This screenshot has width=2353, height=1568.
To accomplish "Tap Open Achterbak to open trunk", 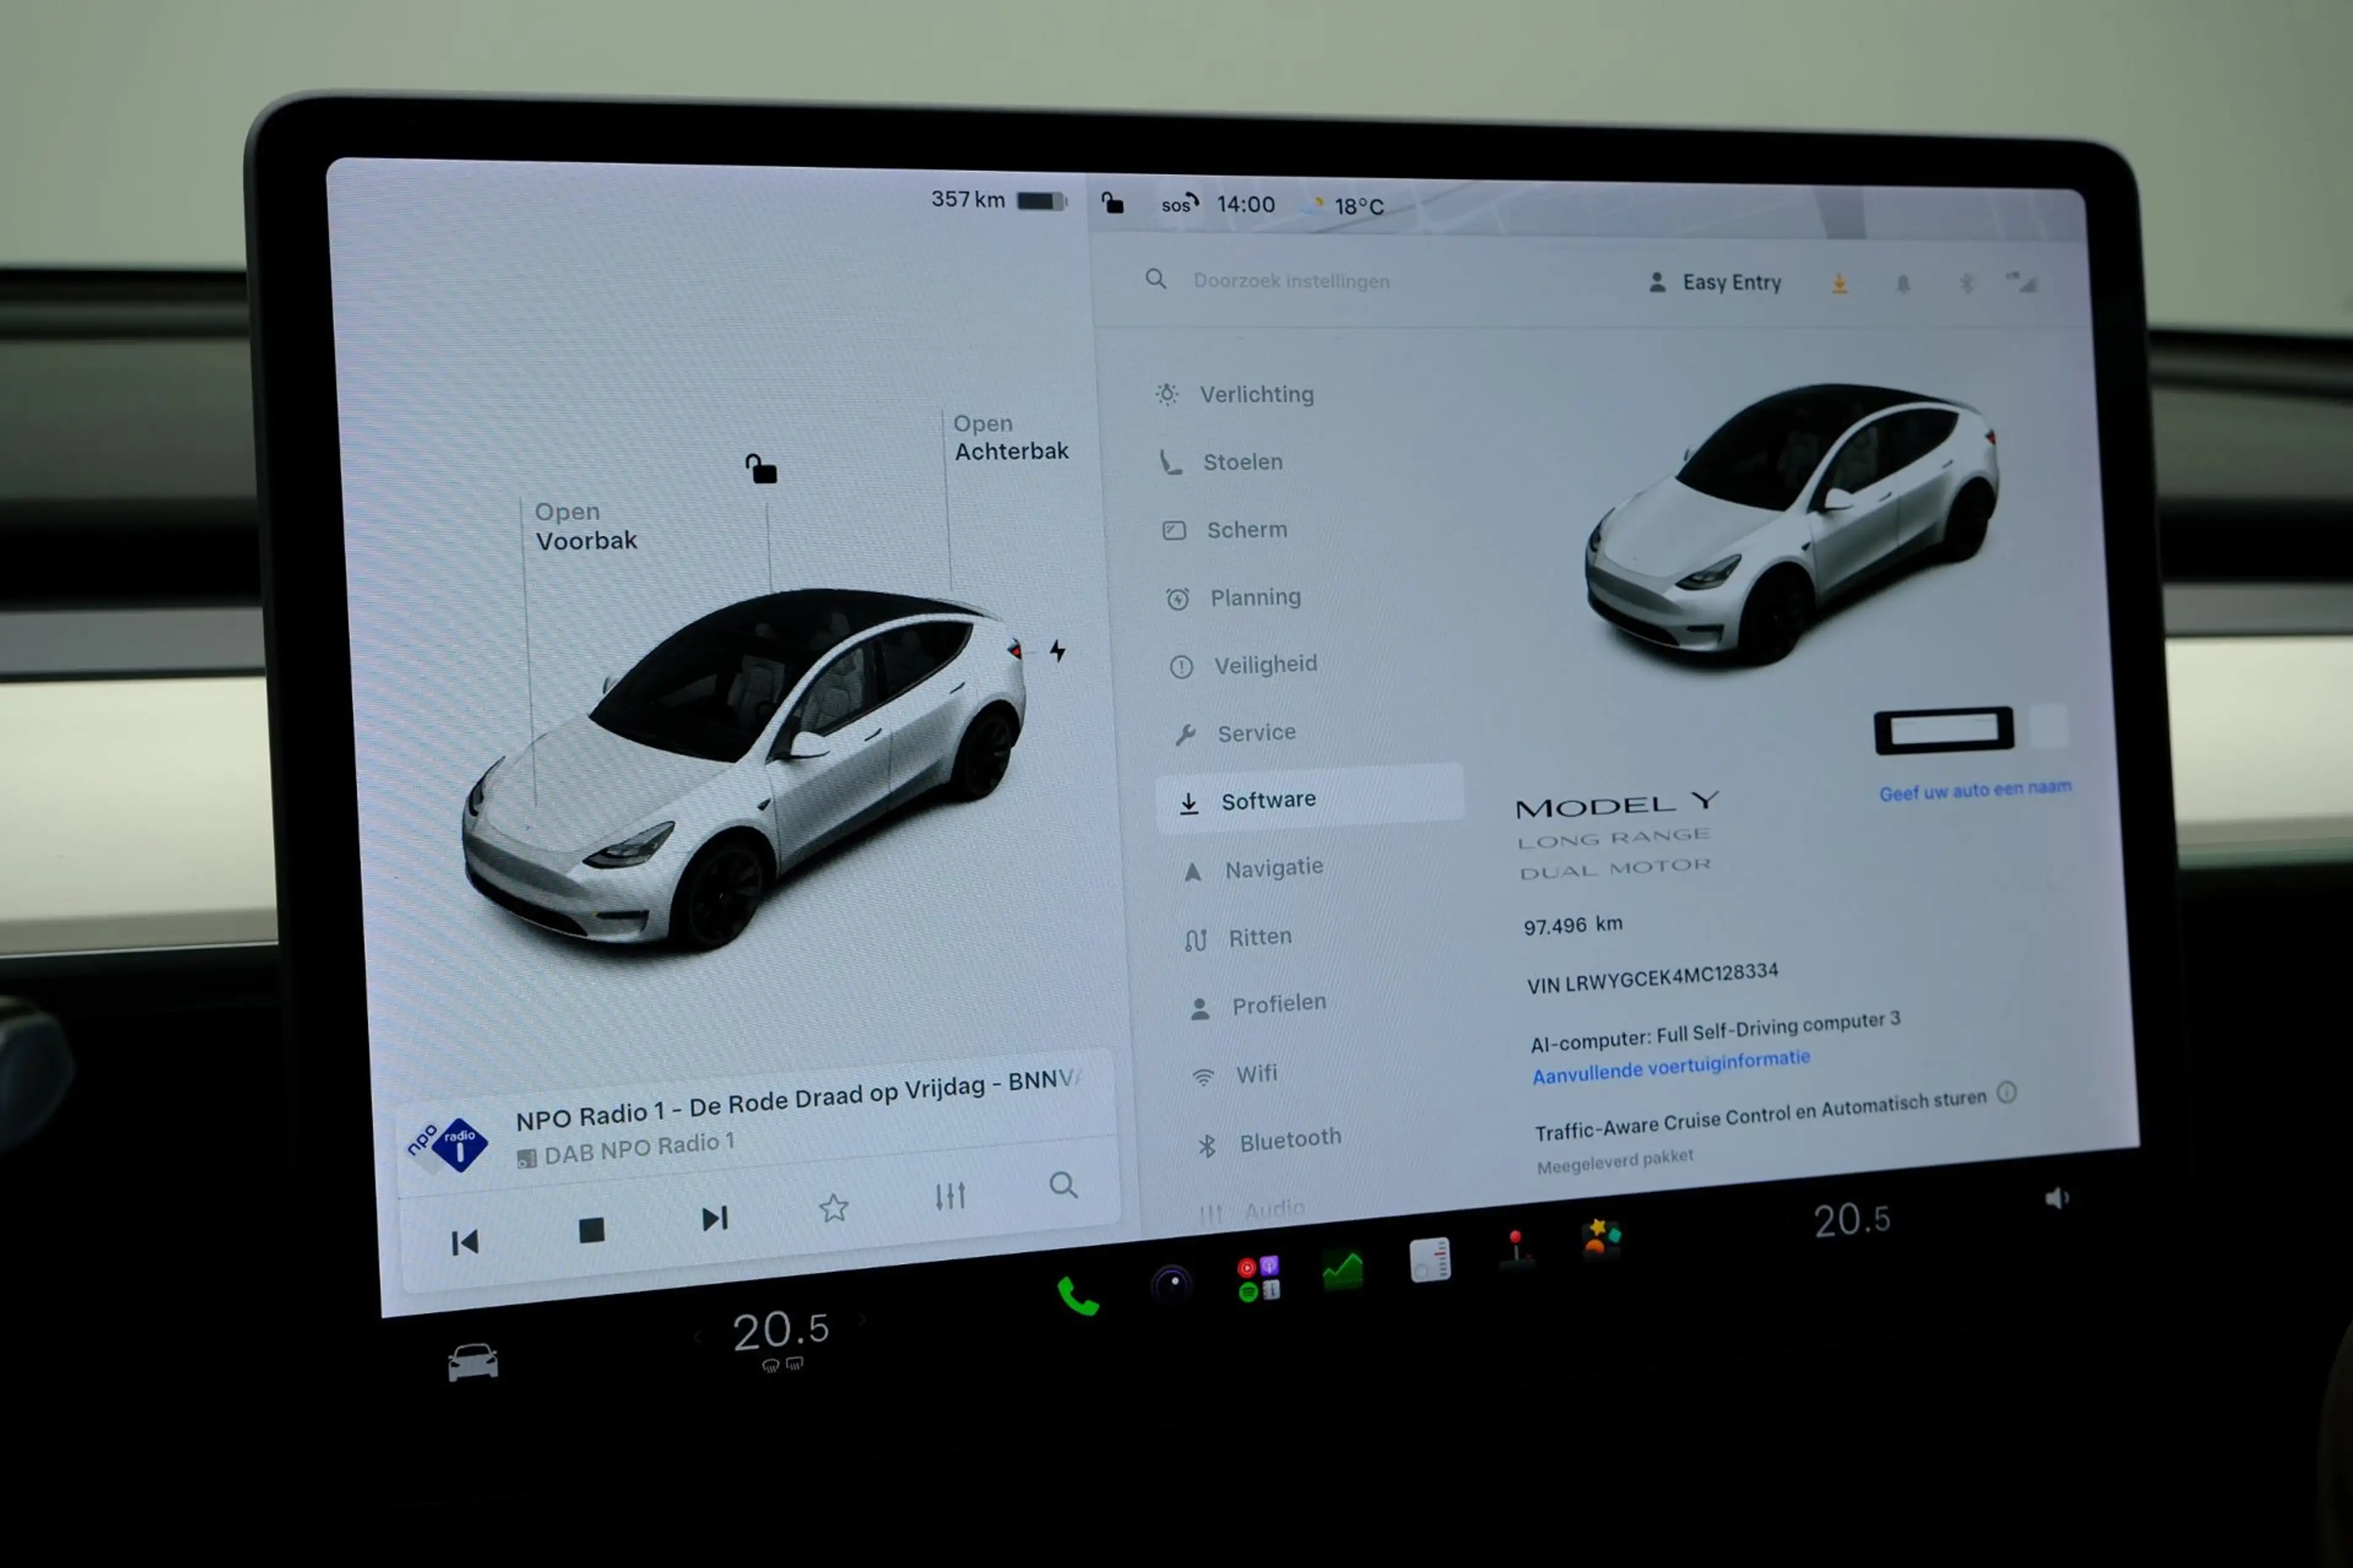I will 1010,437.
